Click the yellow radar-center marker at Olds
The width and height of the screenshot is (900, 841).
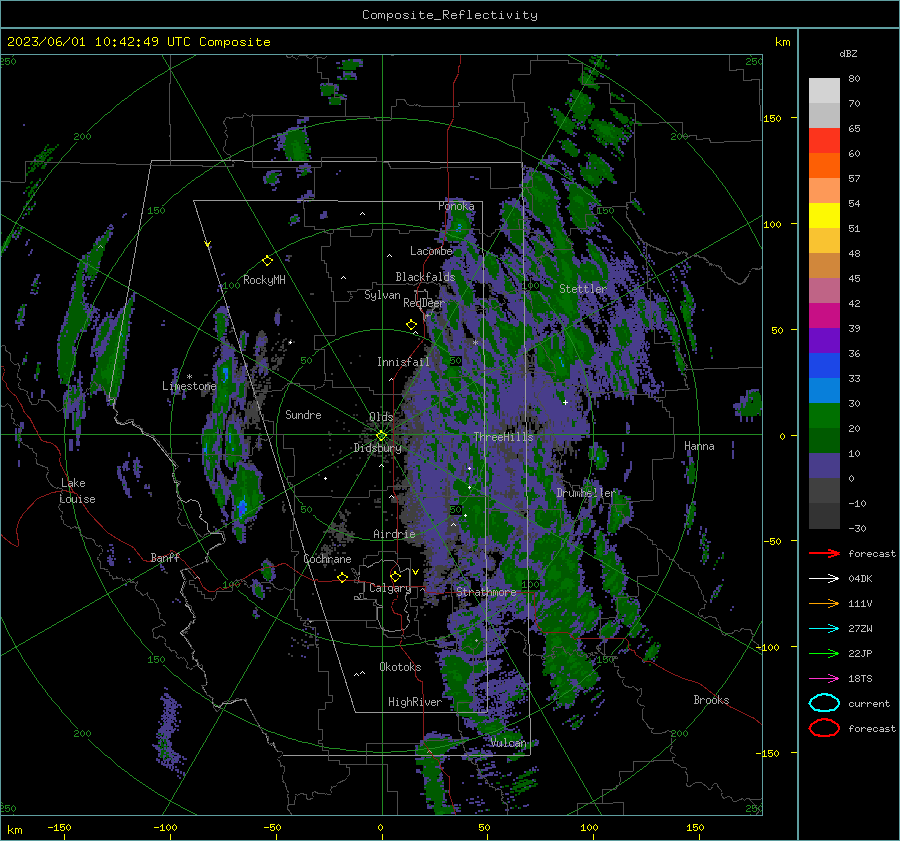[x=381, y=436]
